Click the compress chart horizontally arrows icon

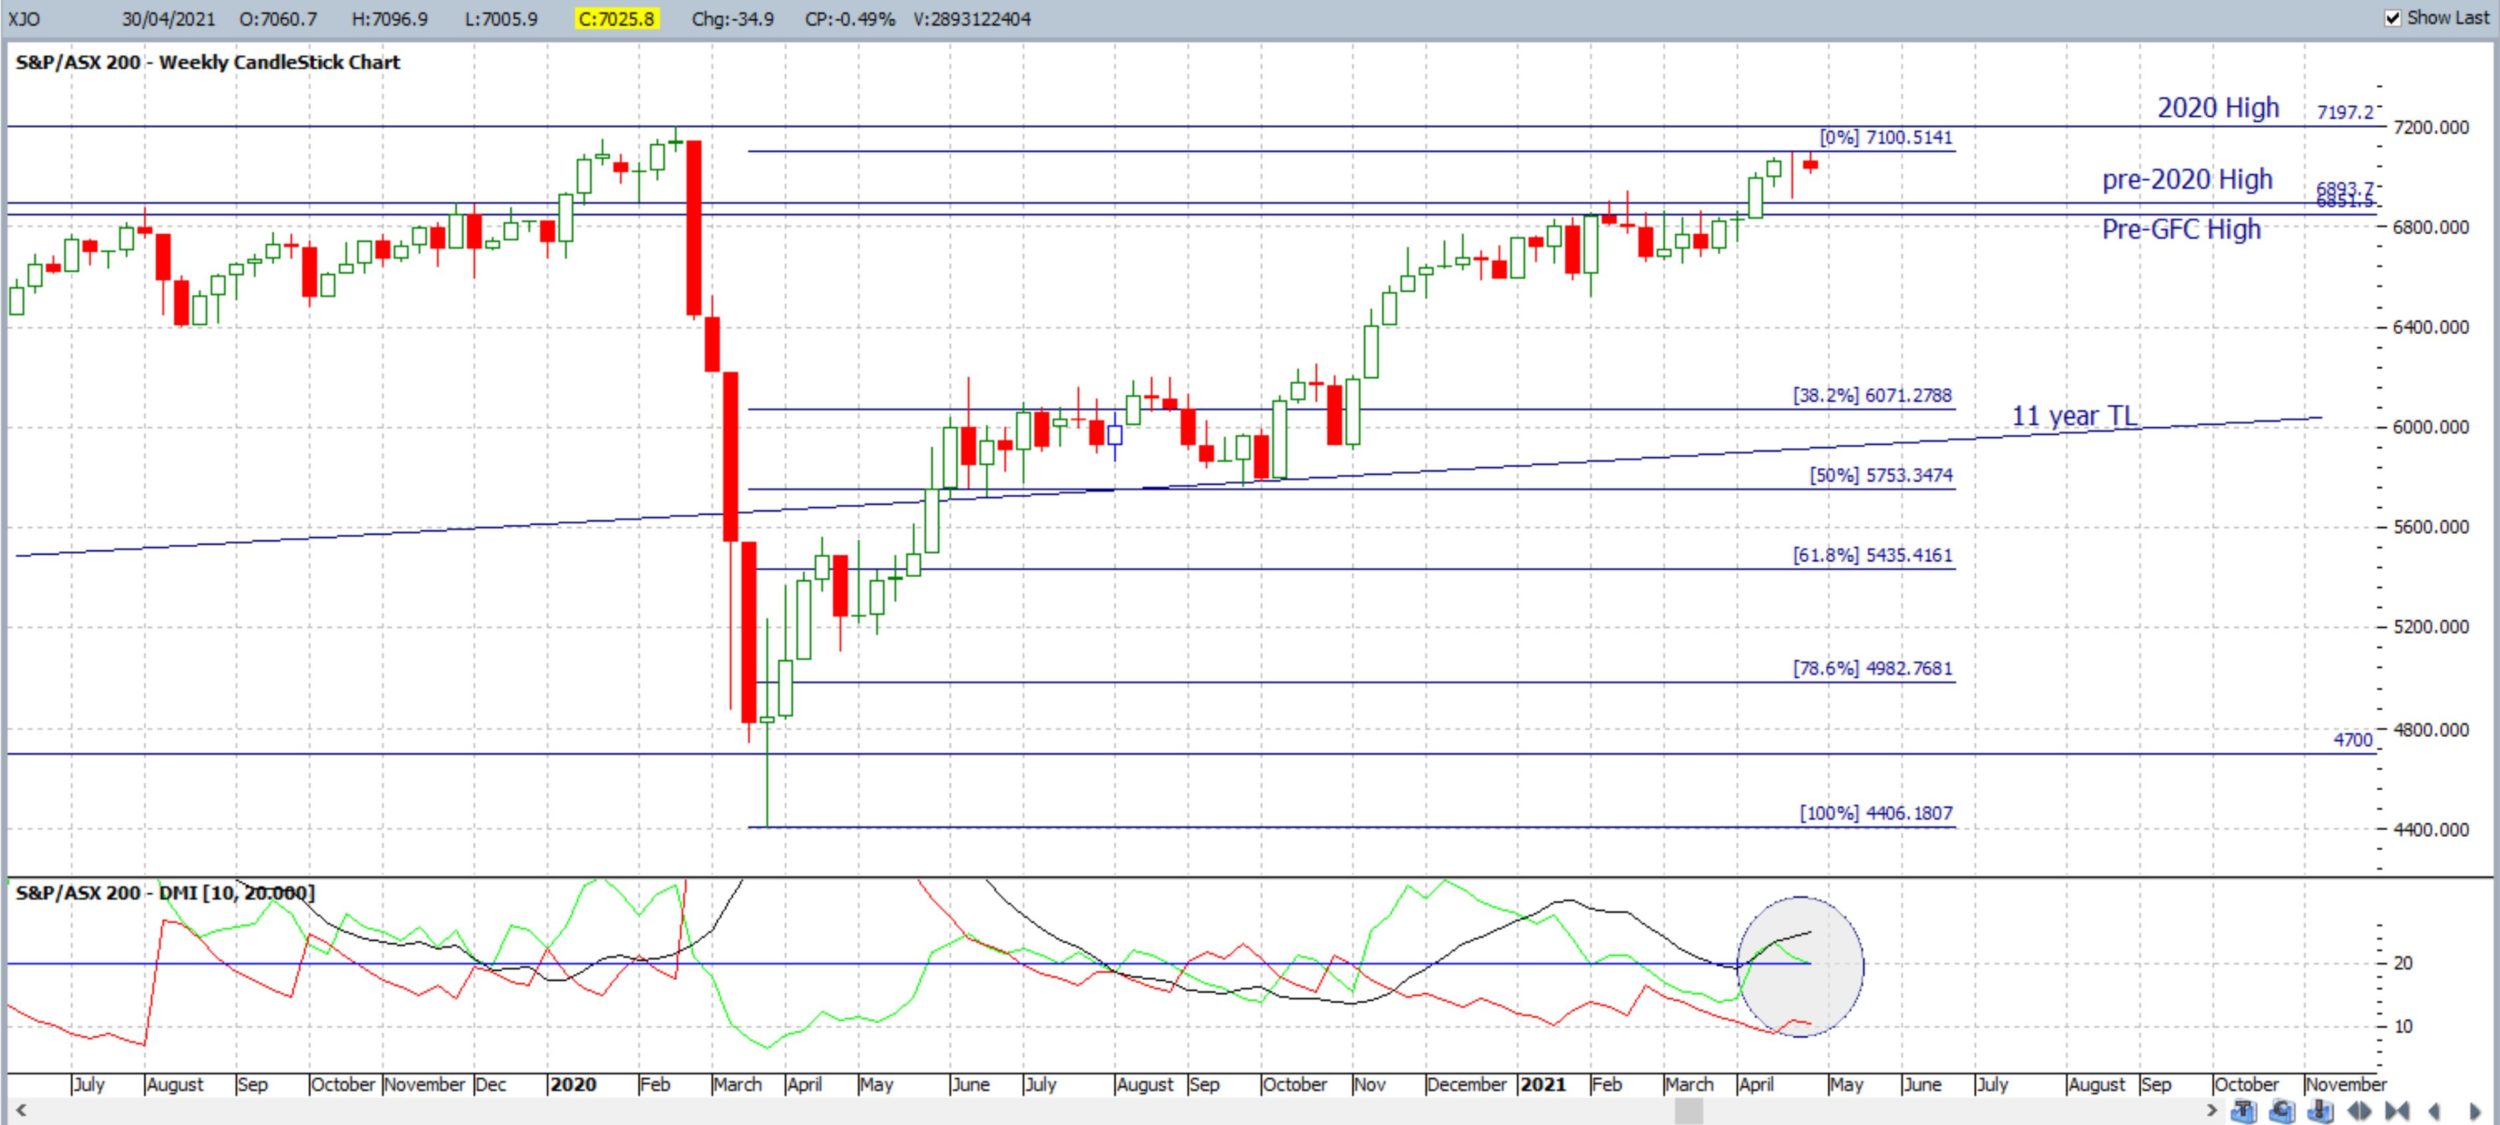tap(2397, 1110)
